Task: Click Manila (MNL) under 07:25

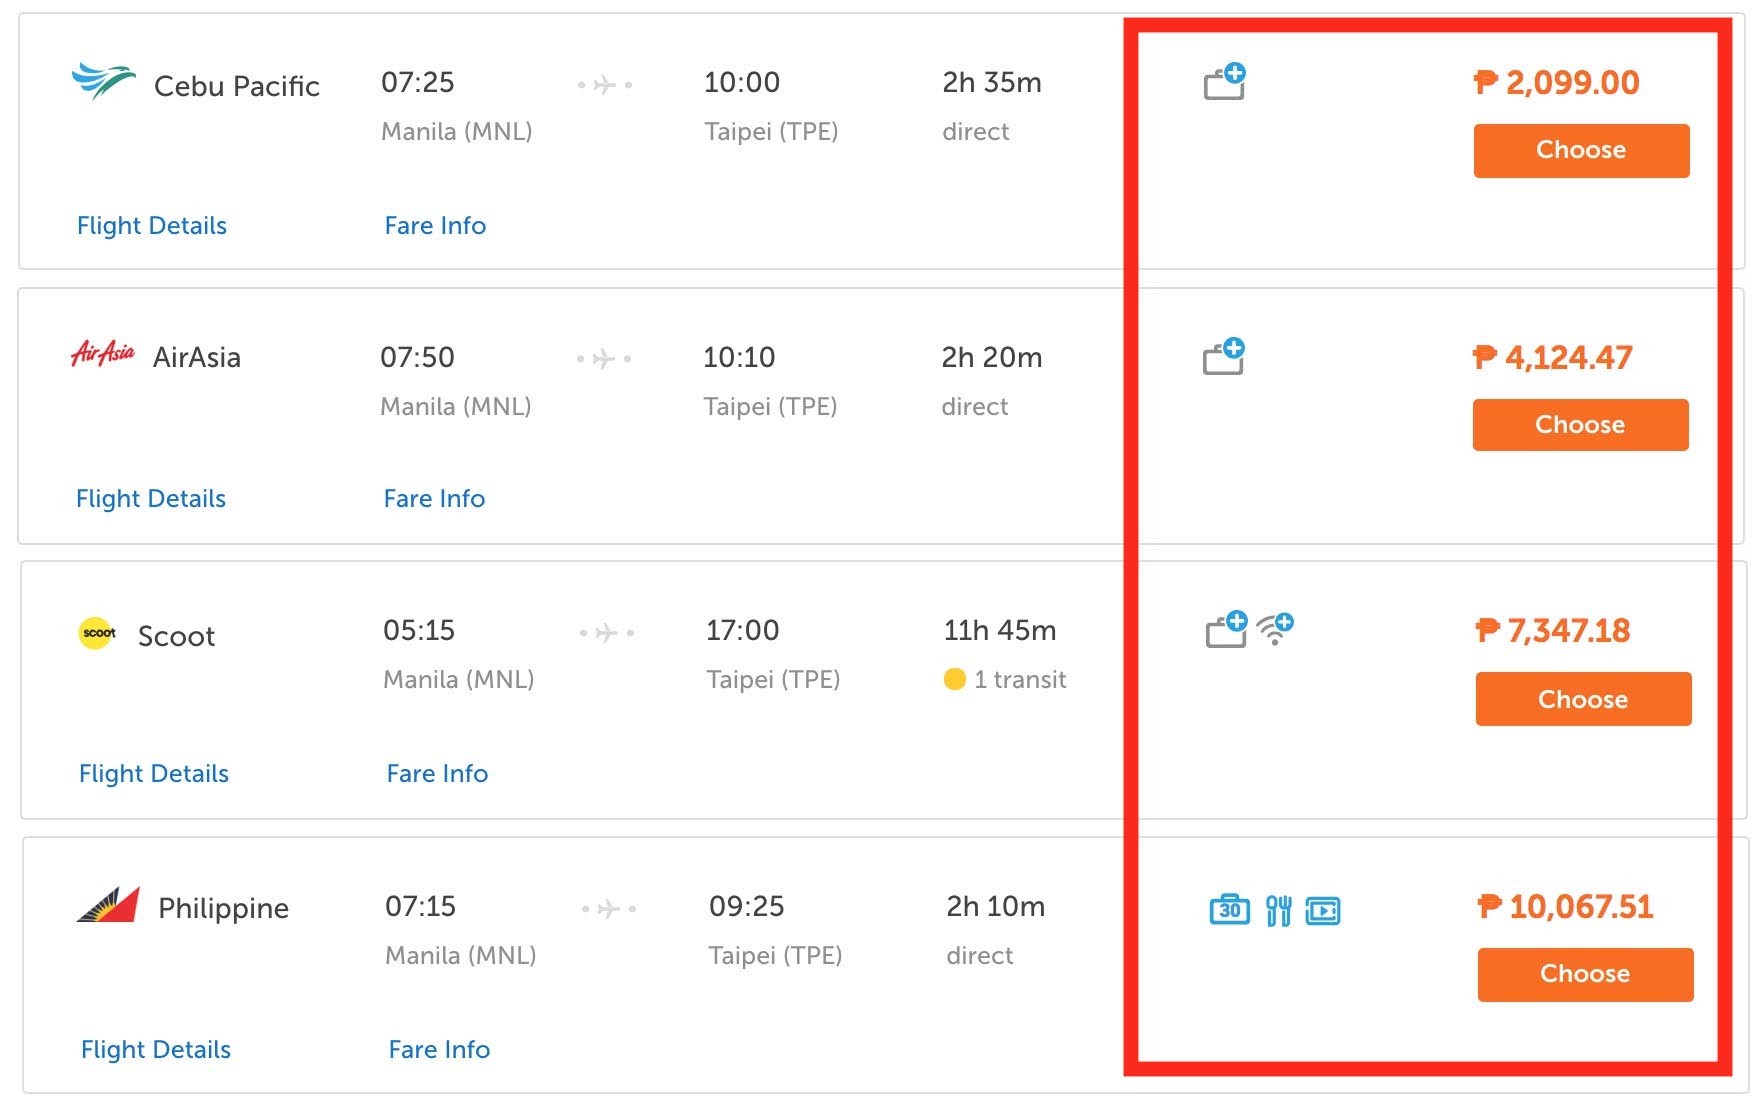Action: coord(457,132)
